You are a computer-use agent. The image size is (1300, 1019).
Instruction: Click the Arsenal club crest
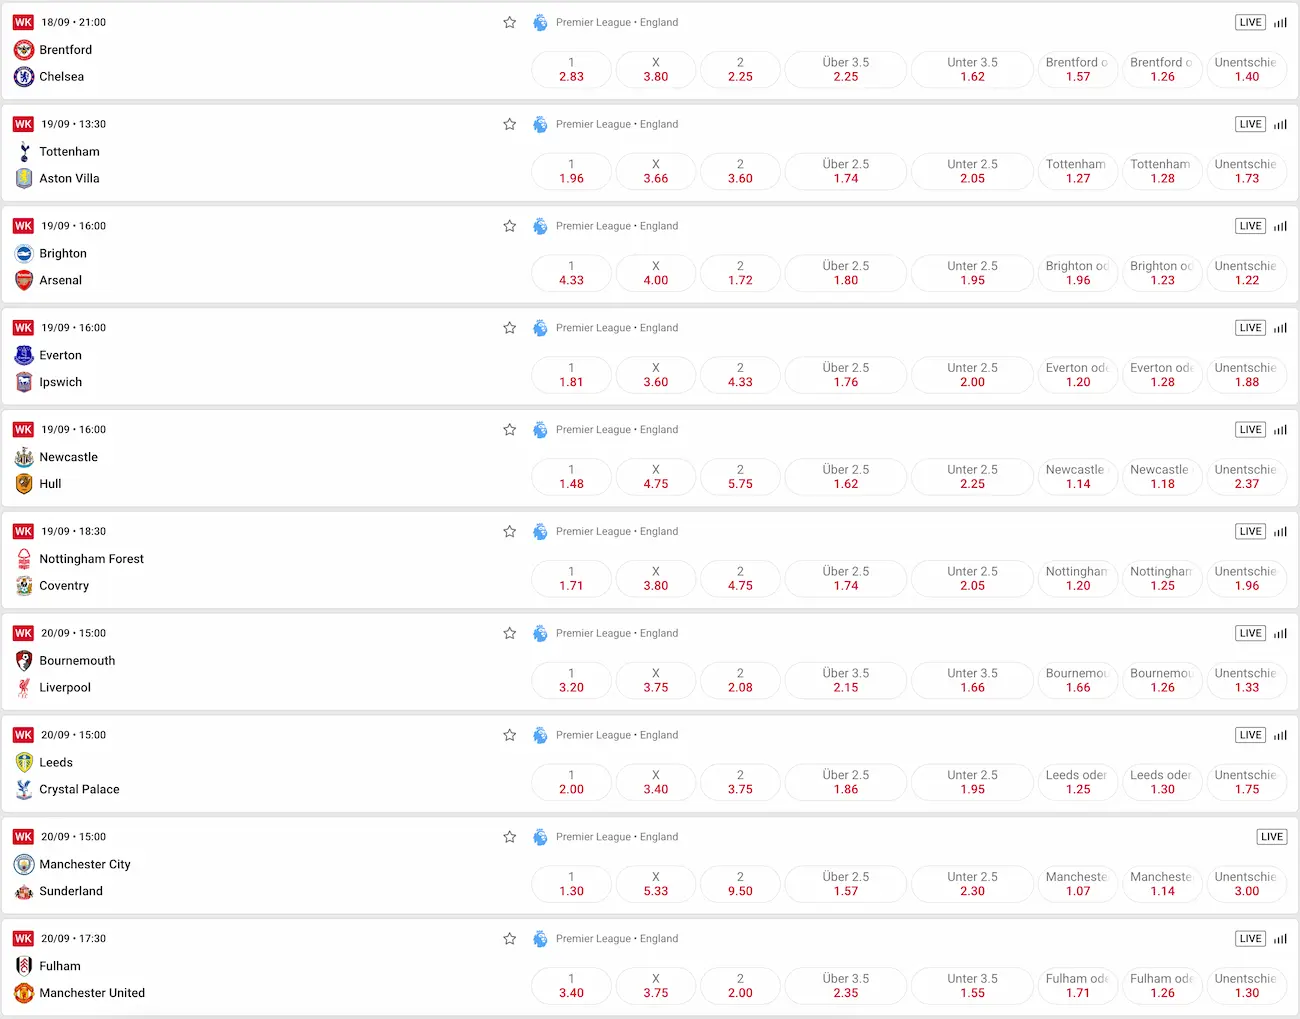[x=24, y=280]
